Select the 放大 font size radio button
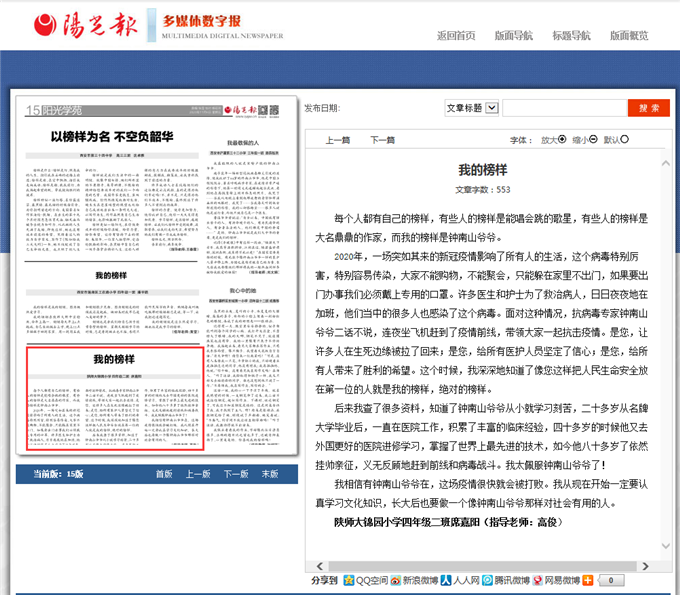Viewport: 680px width, 595px height. 562,139
